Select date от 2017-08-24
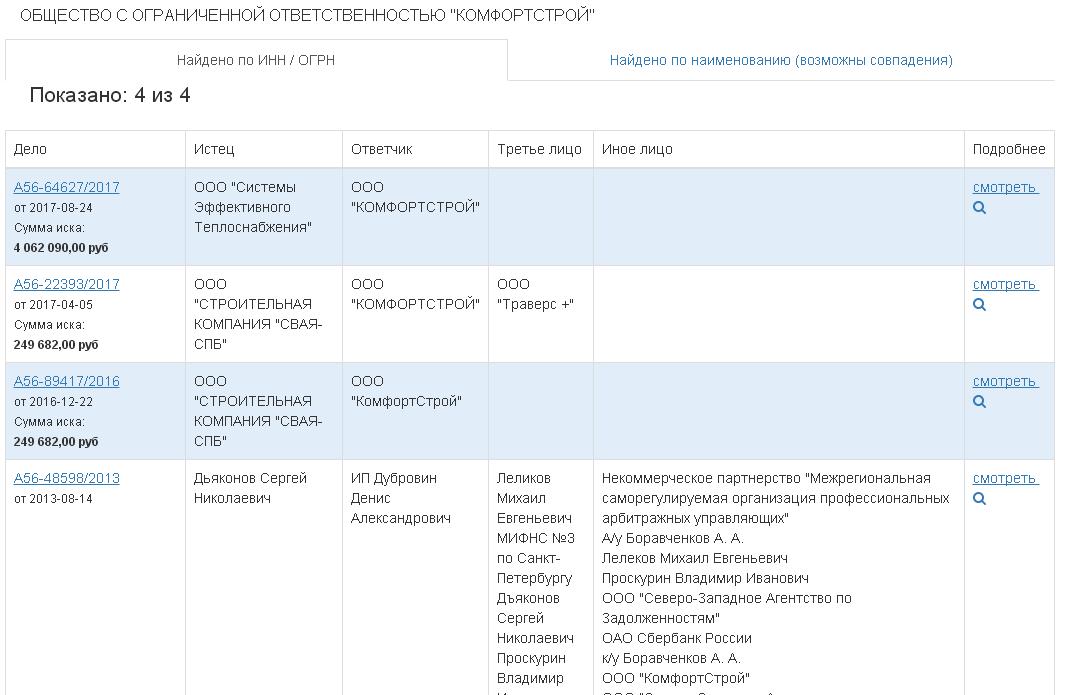This screenshot has height=695, width=1078. (x=53, y=208)
